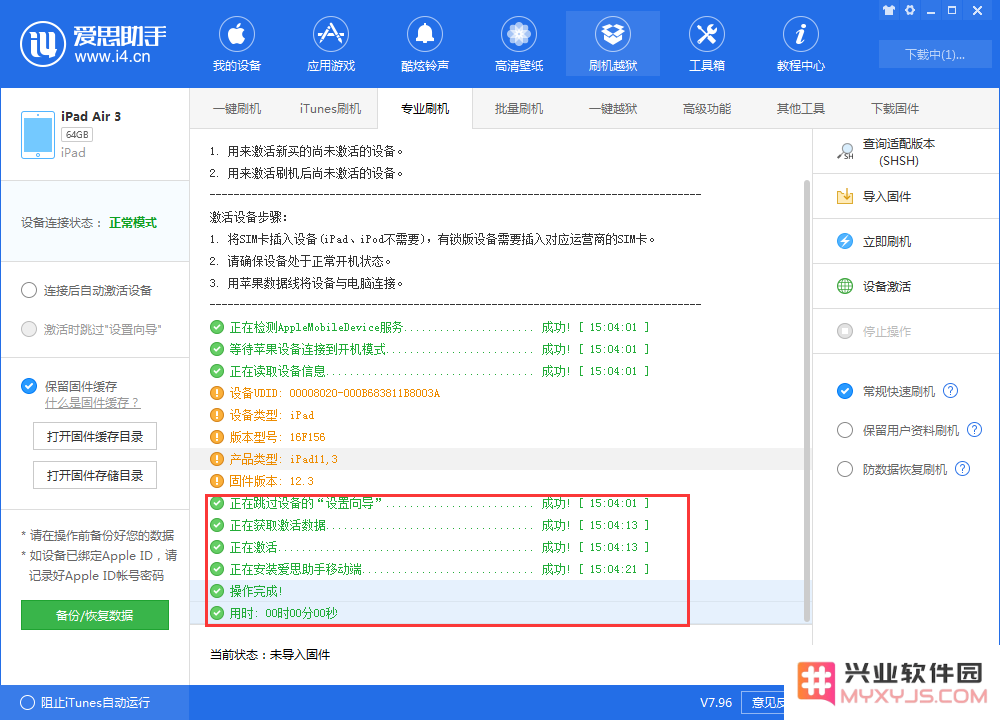Open 工具箱 toolbox icon

(707, 34)
